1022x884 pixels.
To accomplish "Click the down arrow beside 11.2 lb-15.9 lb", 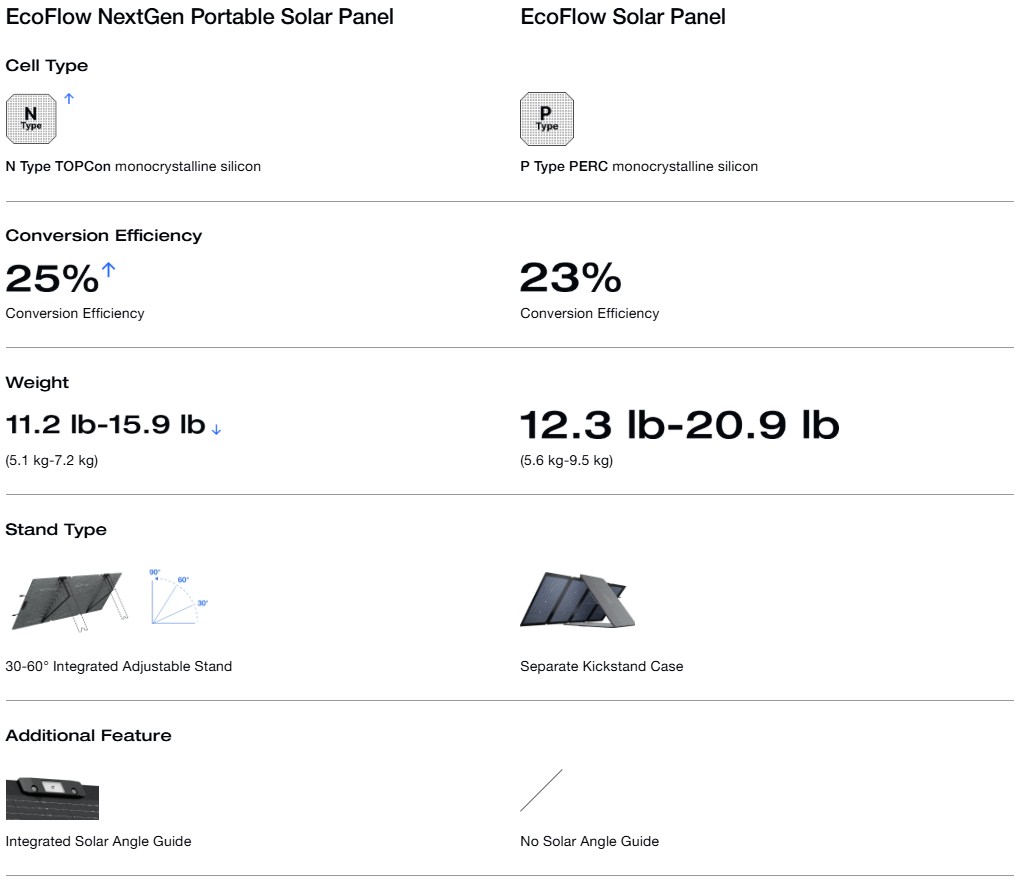I will 216,430.
